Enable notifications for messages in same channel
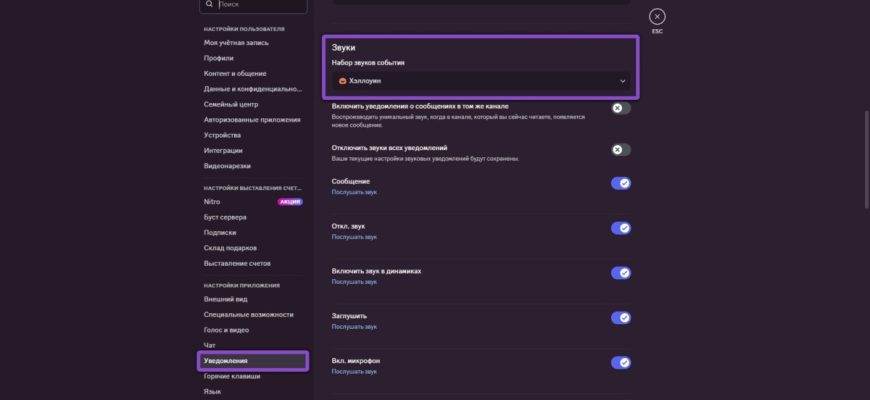 620,107
